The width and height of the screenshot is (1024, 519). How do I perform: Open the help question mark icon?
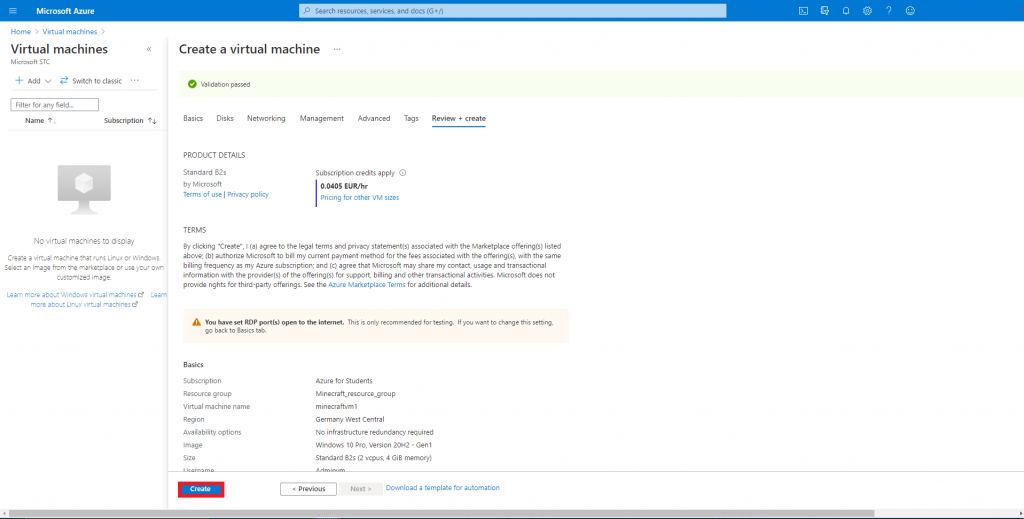[888, 11]
